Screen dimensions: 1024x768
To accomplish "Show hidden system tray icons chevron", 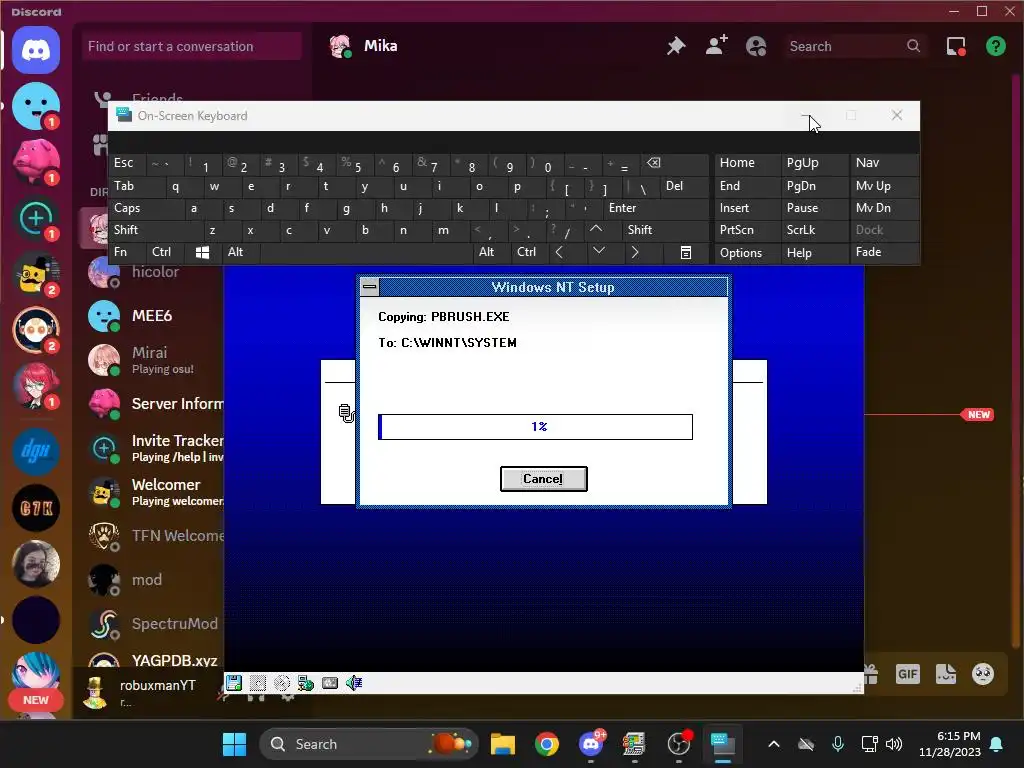I will coord(774,744).
